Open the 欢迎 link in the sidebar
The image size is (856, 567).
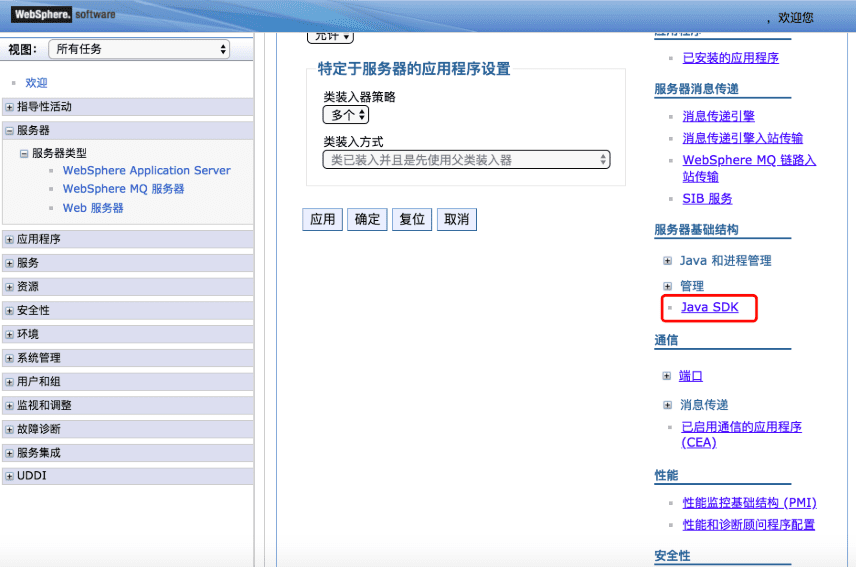click(37, 83)
